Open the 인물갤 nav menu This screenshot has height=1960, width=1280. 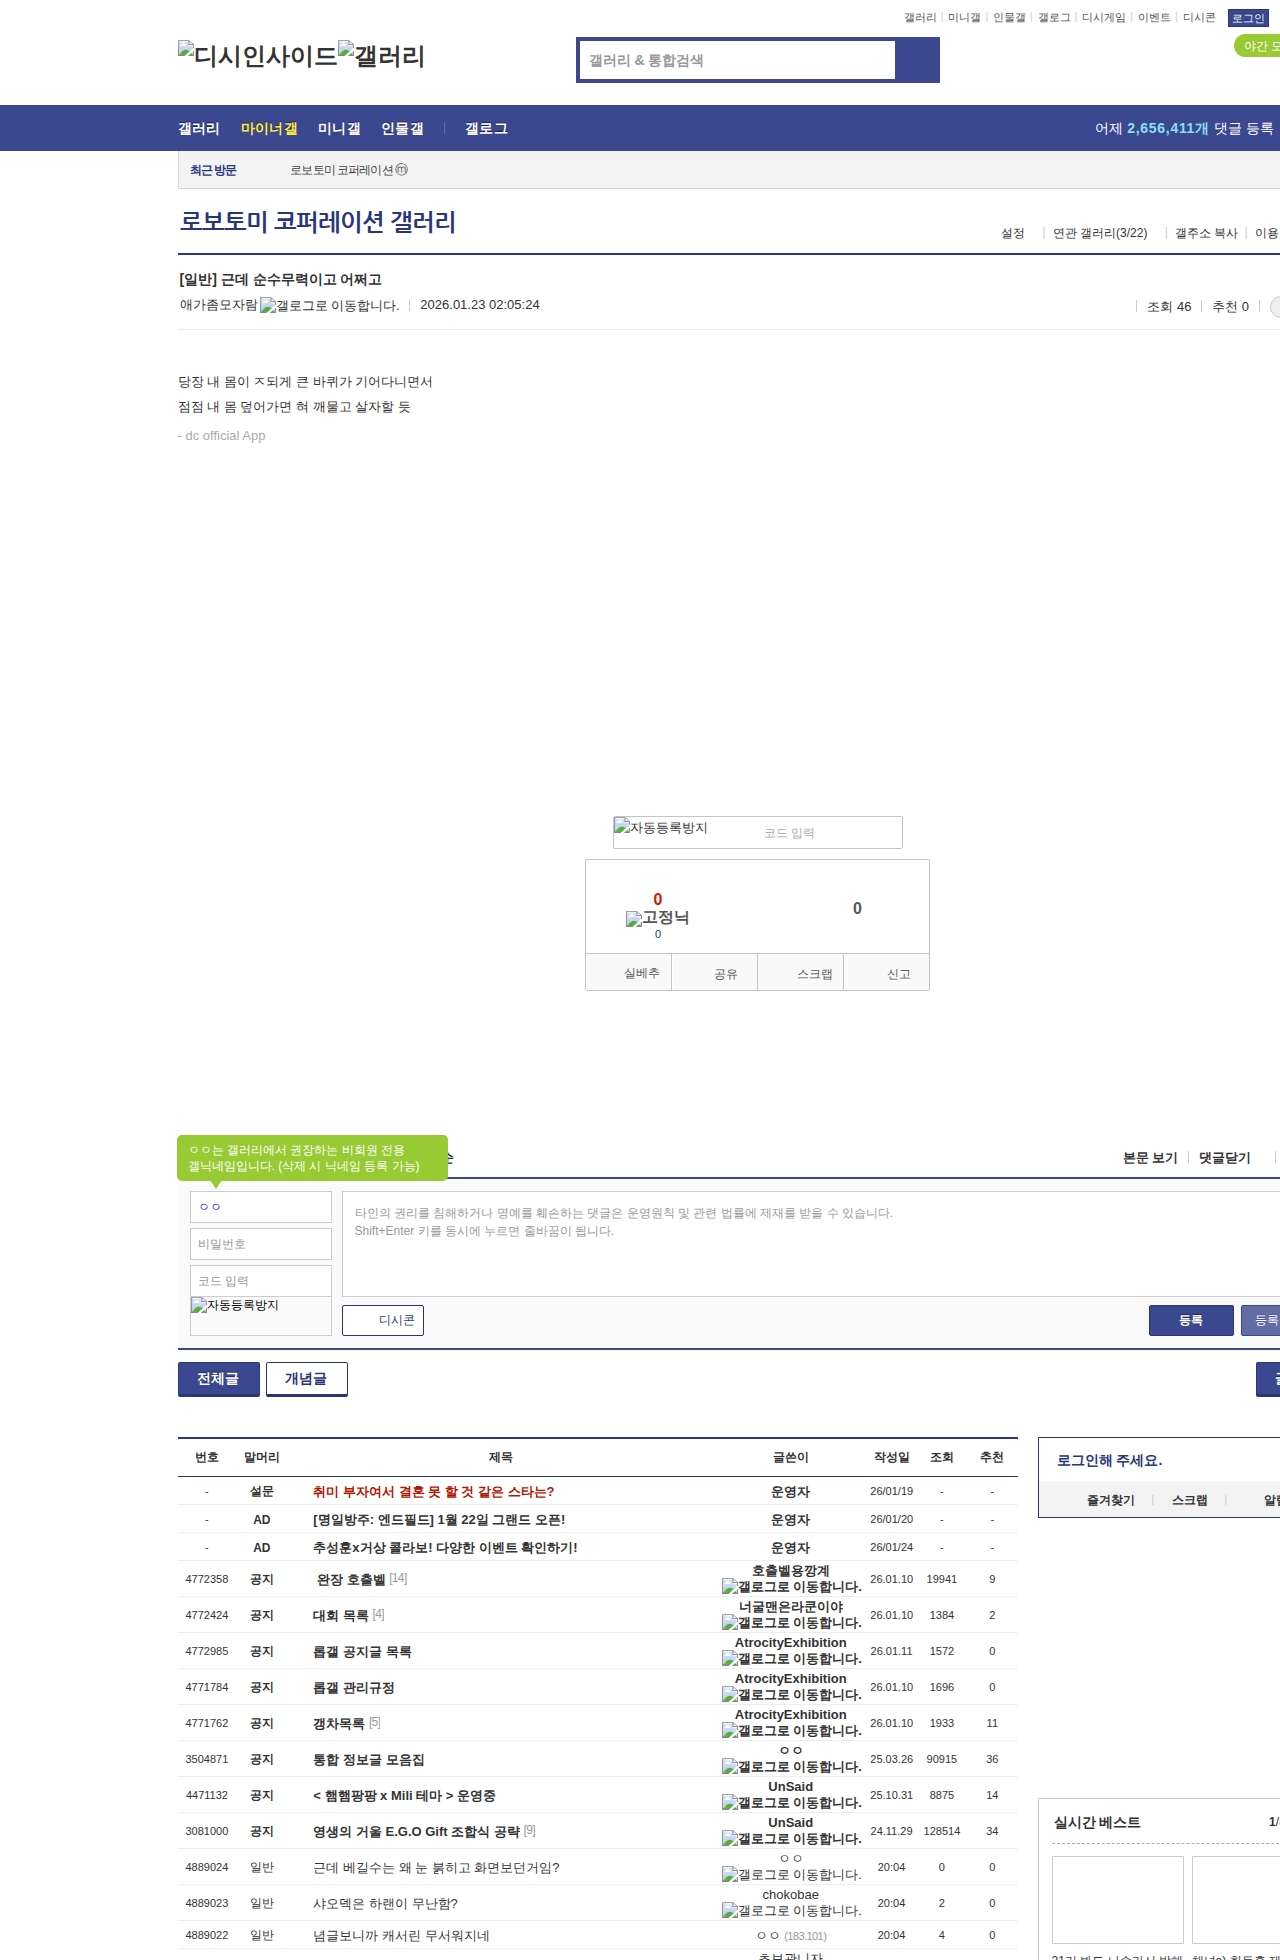pyautogui.click(x=402, y=128)
